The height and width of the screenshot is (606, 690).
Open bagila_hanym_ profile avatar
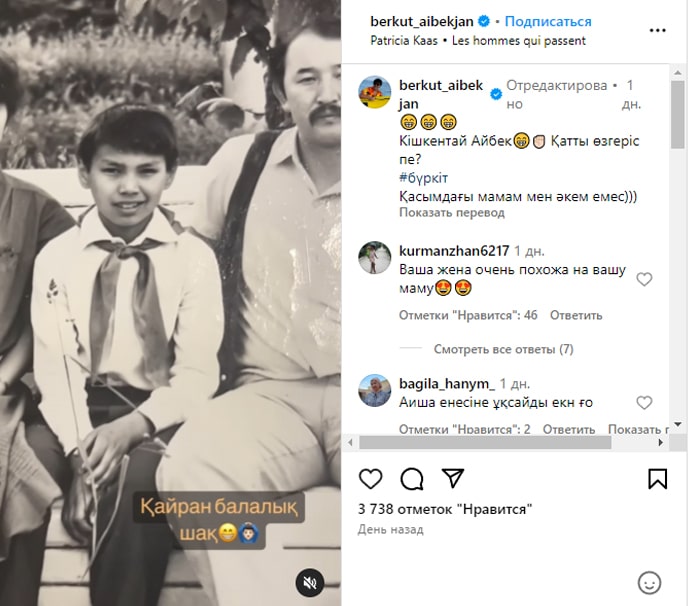point(374,391)
